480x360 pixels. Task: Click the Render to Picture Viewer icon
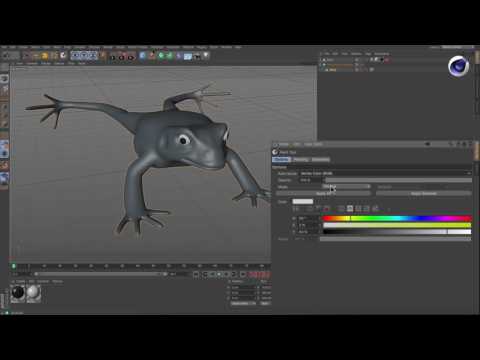click(122, 56)
